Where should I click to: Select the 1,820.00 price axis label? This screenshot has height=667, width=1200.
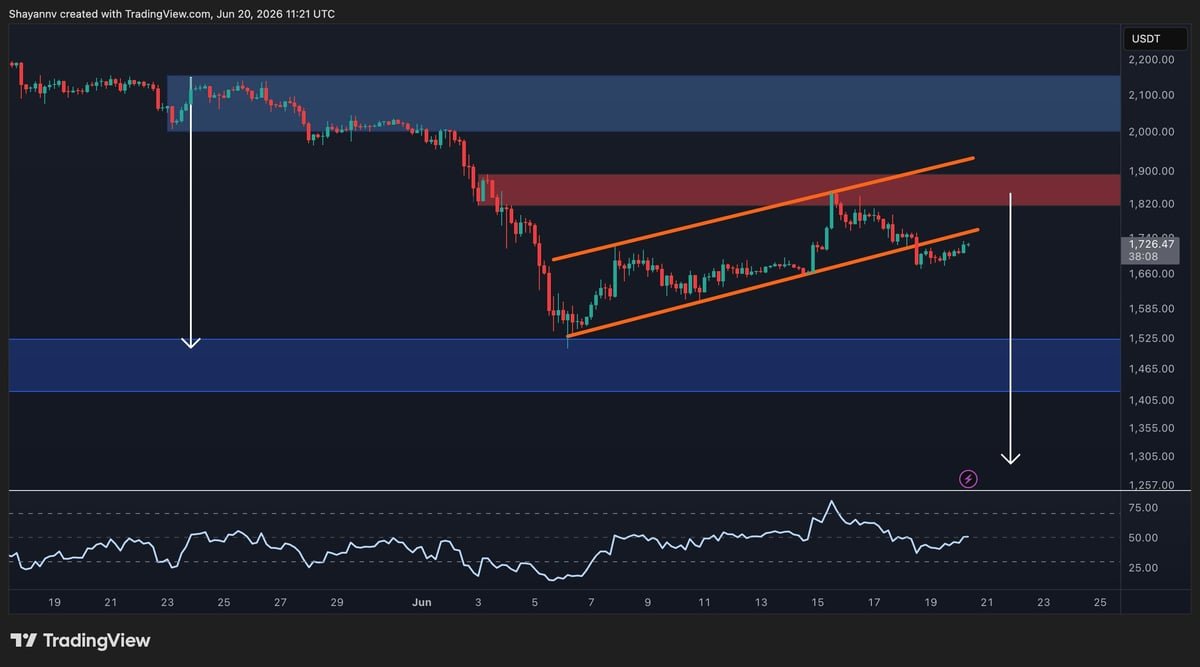(x=1150, y=204)
